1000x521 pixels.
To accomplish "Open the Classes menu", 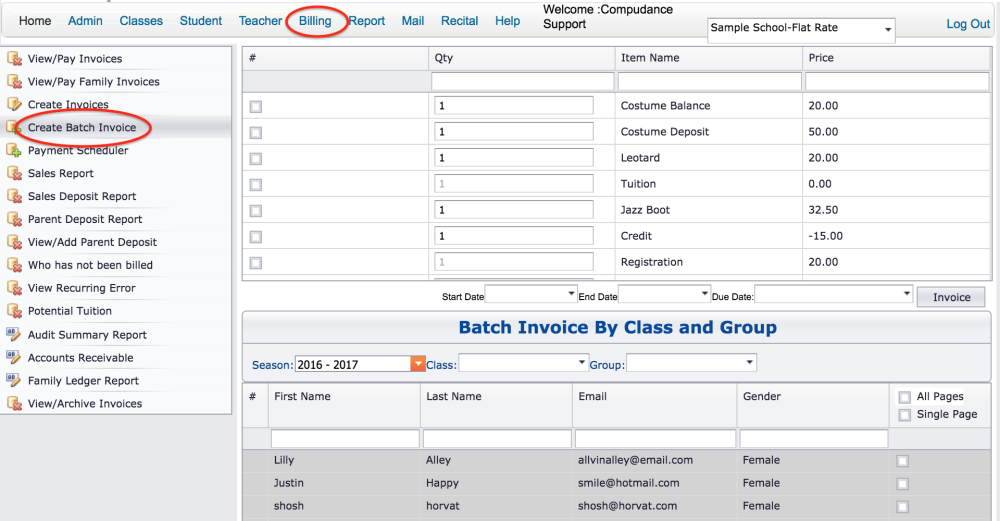I will pyautogui.click(x=141, y=21).
